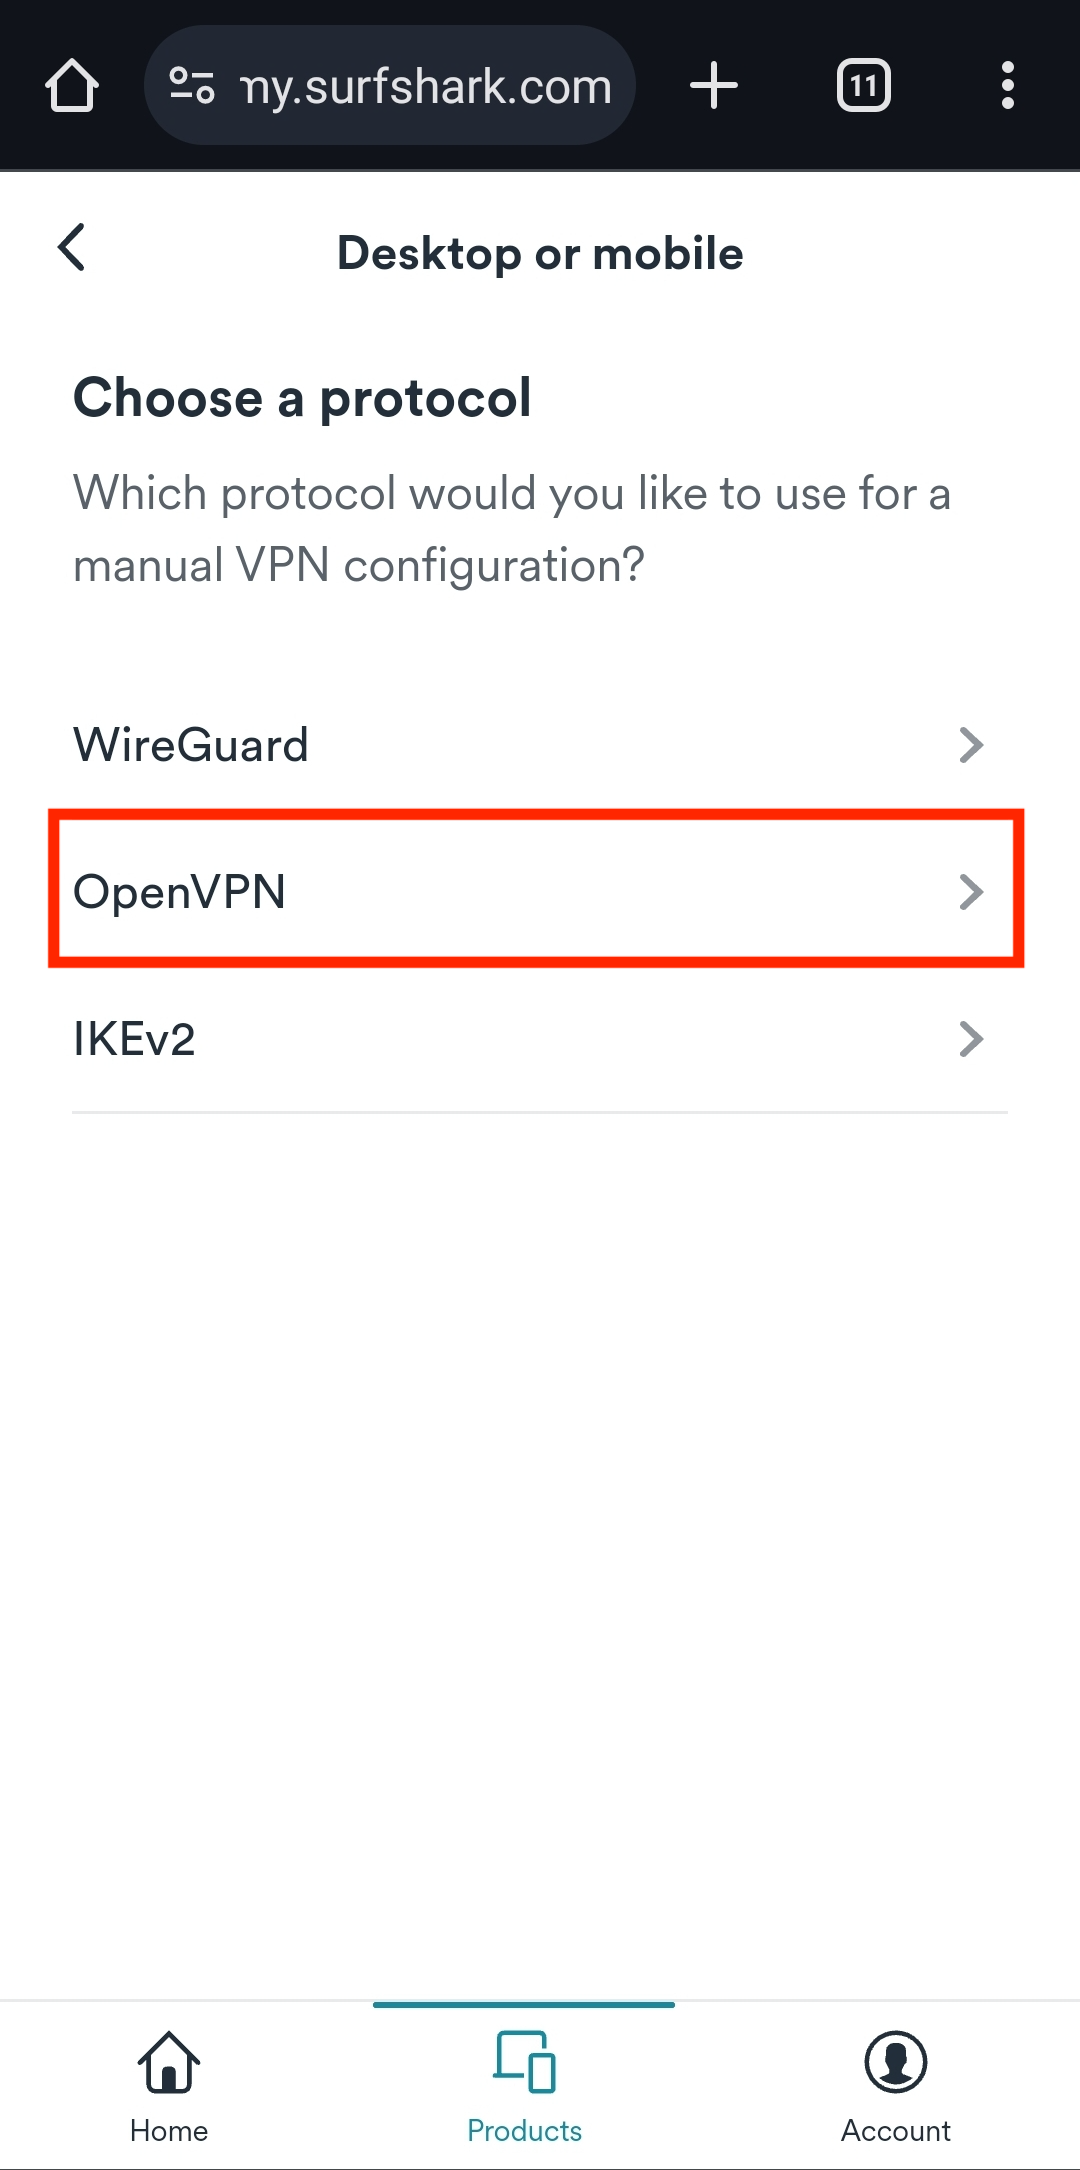Open the browser three-dot menu
This screenshot has height=2170, width=1080.
click(1007, 86)
